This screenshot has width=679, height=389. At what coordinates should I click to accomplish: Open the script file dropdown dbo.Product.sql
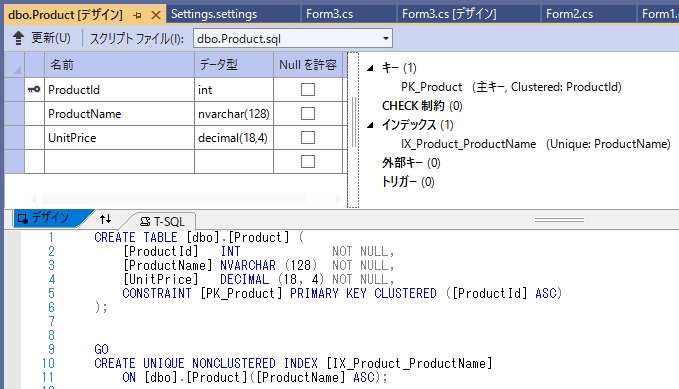tap(385, 39)
